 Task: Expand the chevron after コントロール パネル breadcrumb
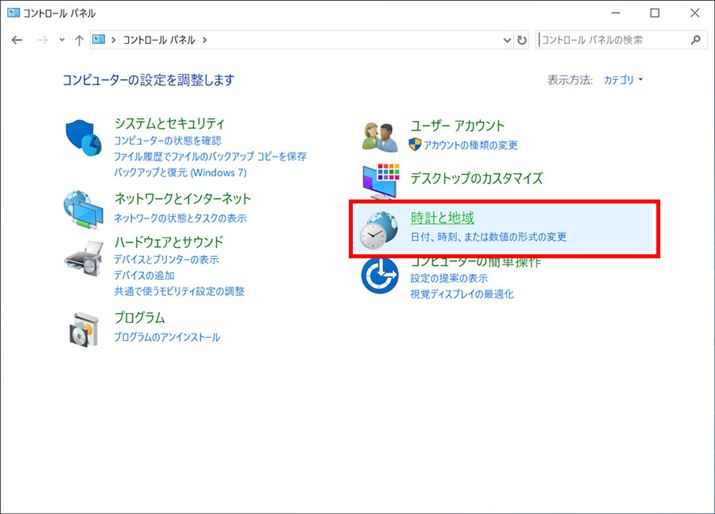click(205, 40)
